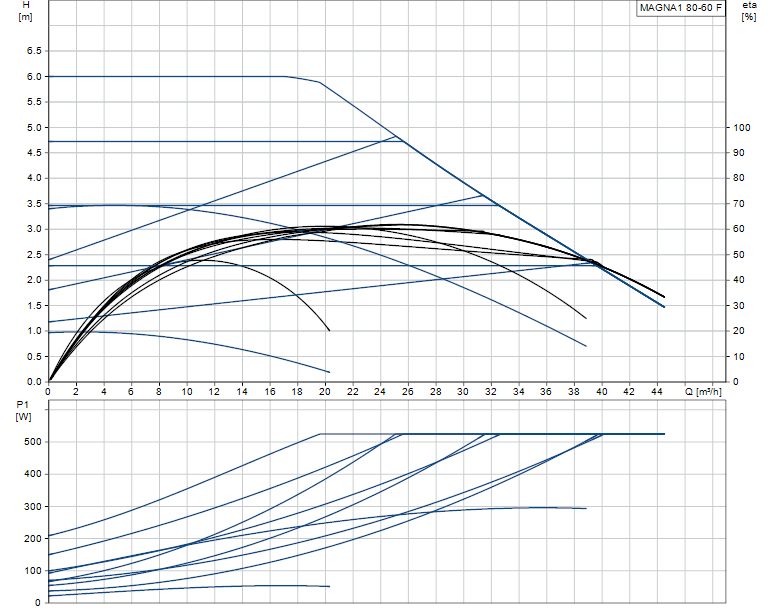Click the MAGNA1 80-60 F legend label

click(680, 7)
